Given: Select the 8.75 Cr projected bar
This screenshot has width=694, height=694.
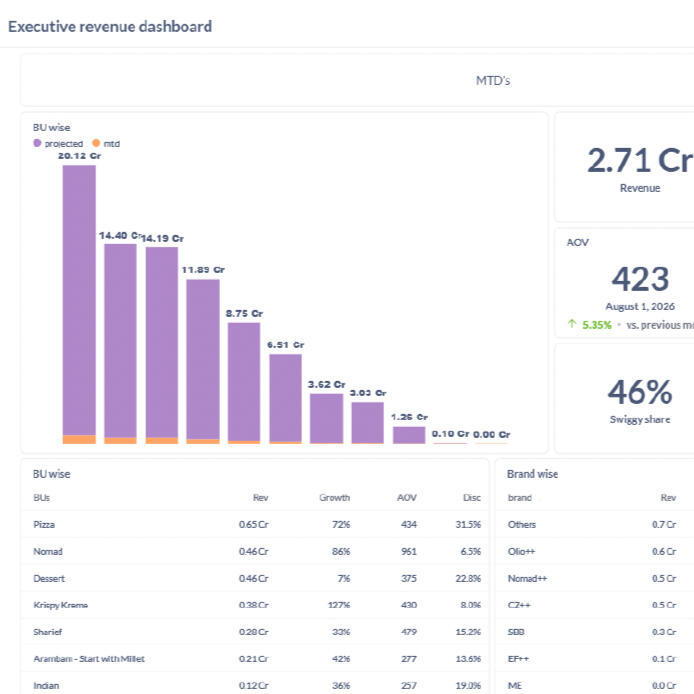Looking at the screenshot, I should [244, 382].
